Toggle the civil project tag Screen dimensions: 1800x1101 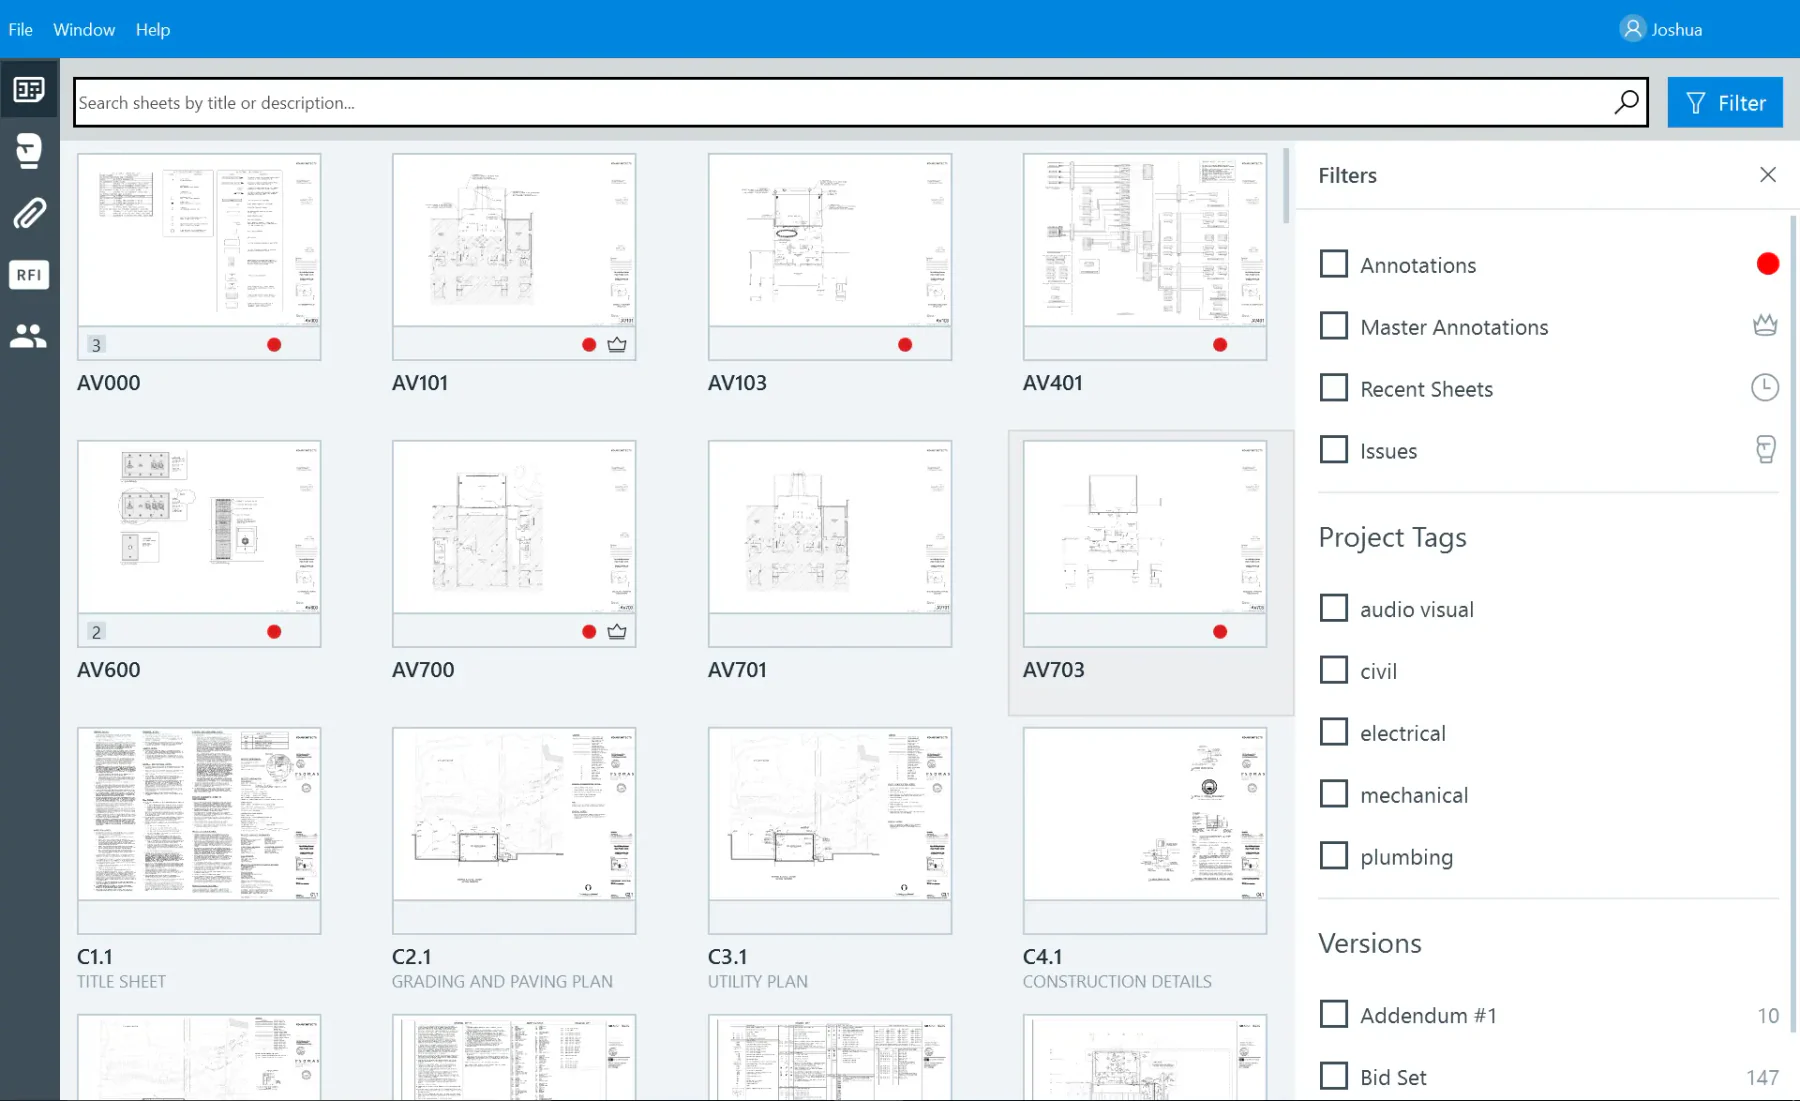pyautogui.click(x=1334, y=670)
